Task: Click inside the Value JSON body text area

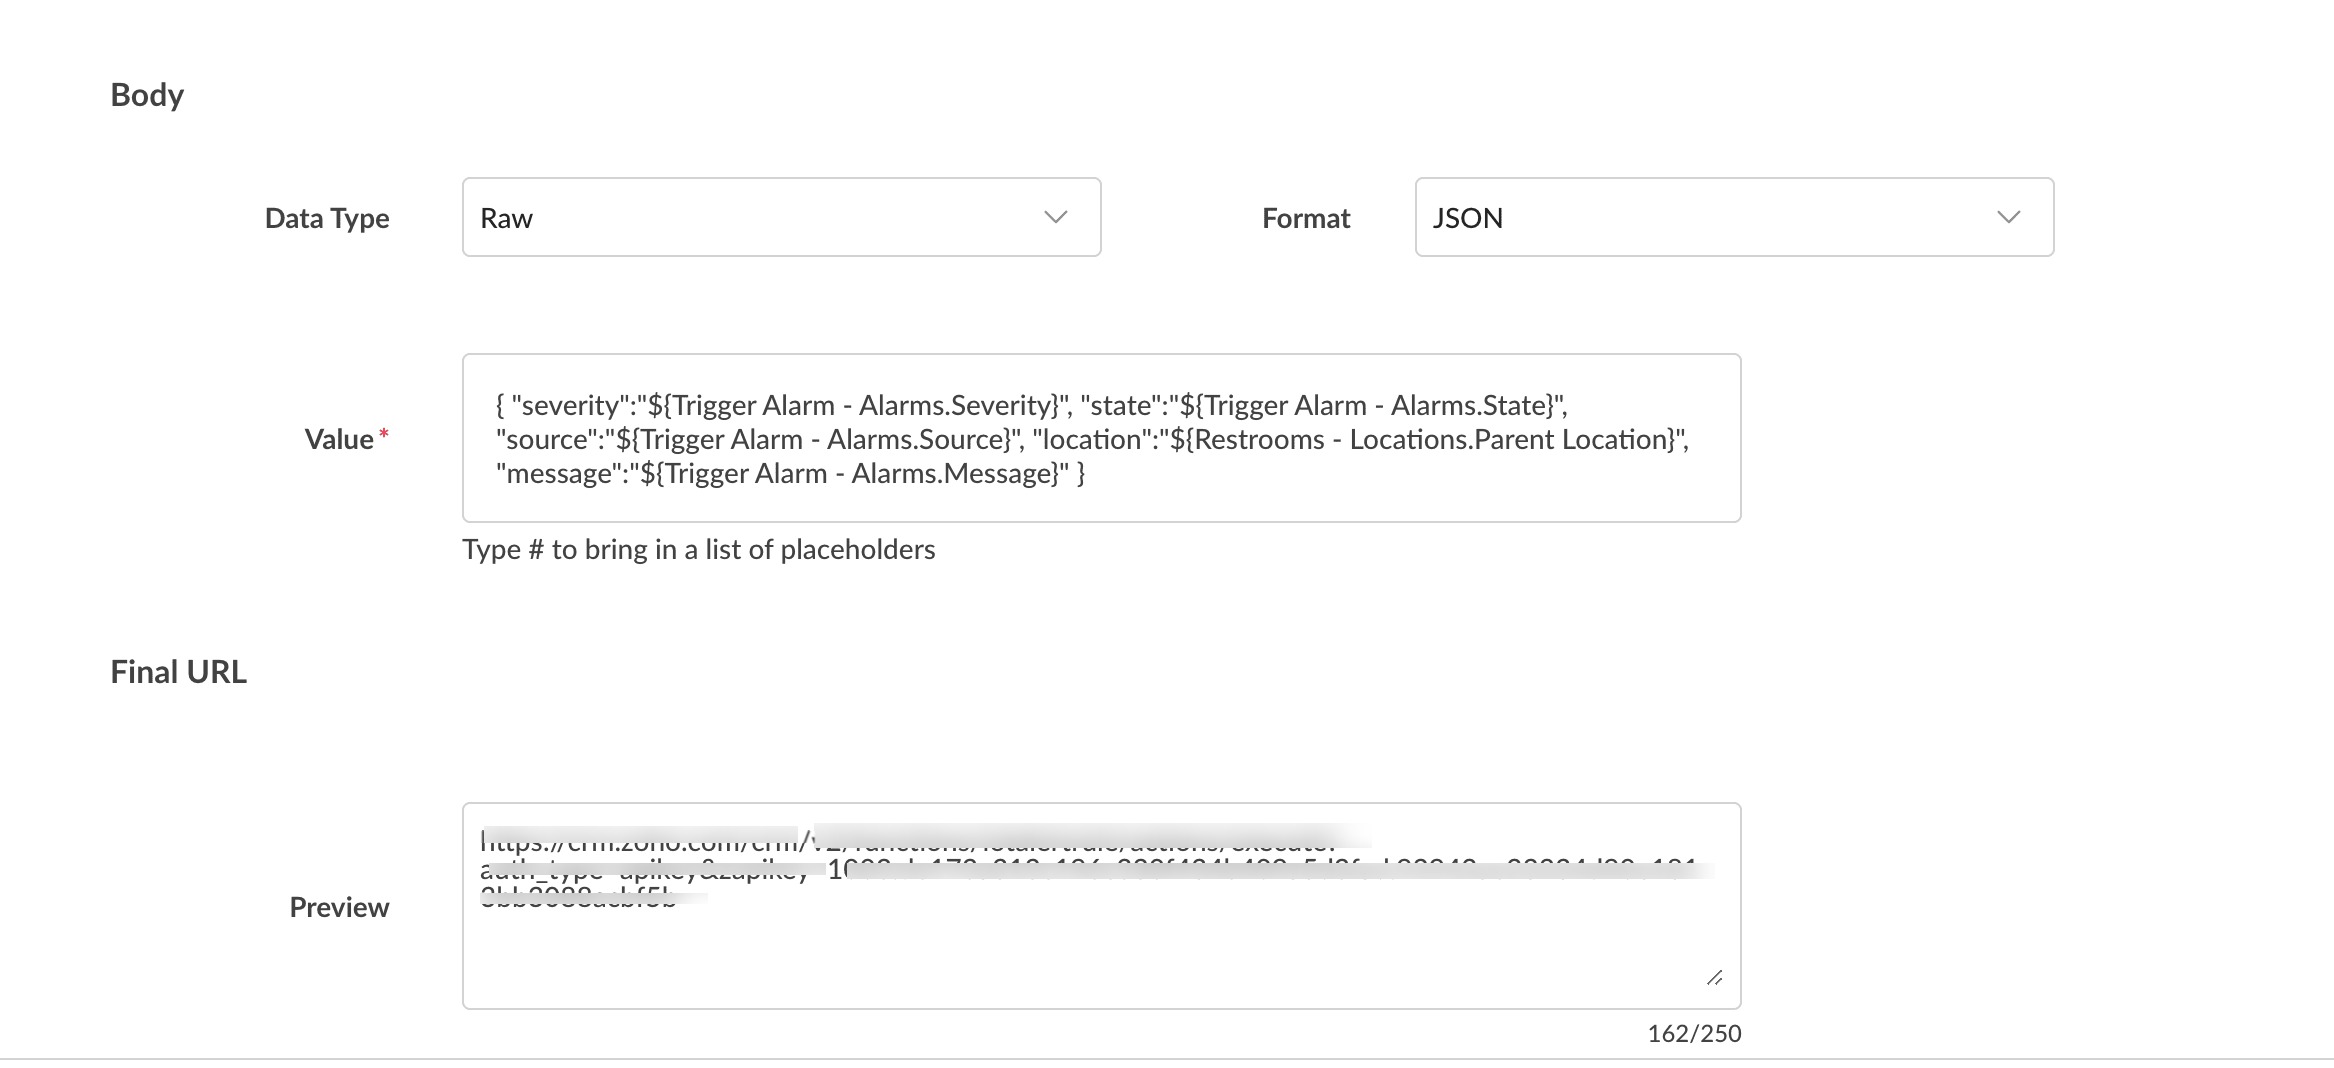Action: pyautogui.click(x=1101, y=438)
